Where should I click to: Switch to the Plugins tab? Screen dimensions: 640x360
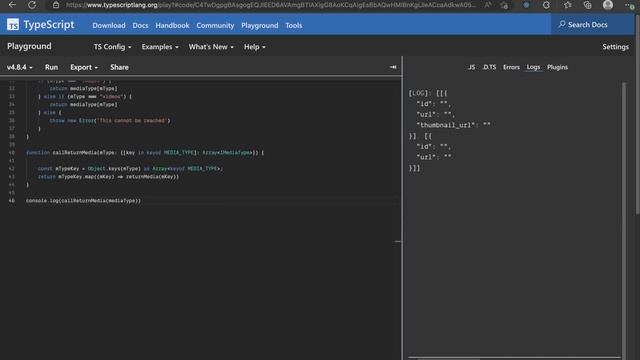557,67
